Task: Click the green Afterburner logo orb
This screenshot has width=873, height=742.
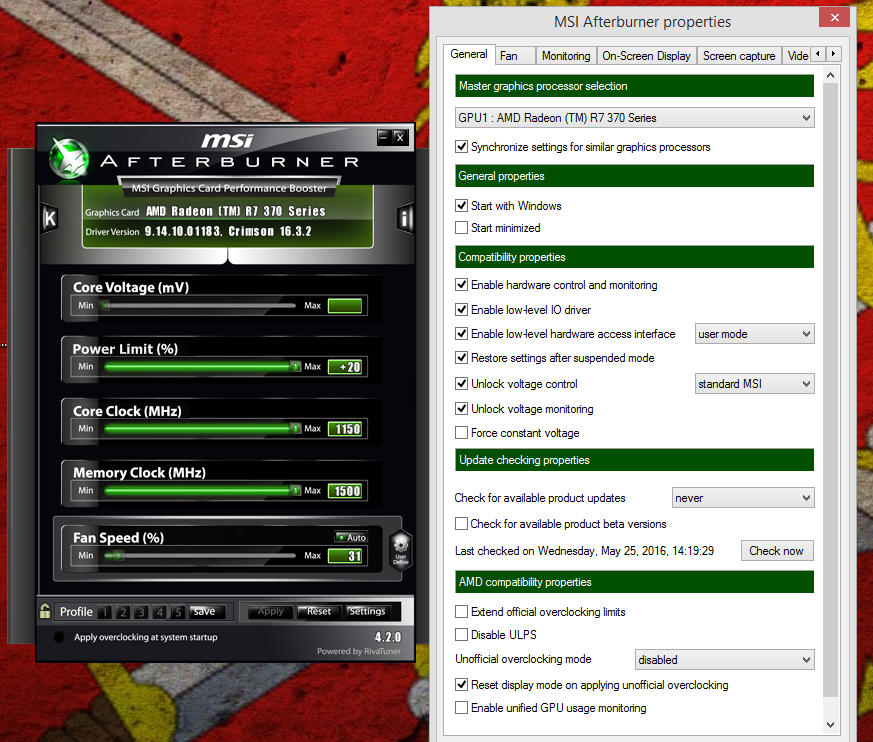Action: [x=69, y=159]
